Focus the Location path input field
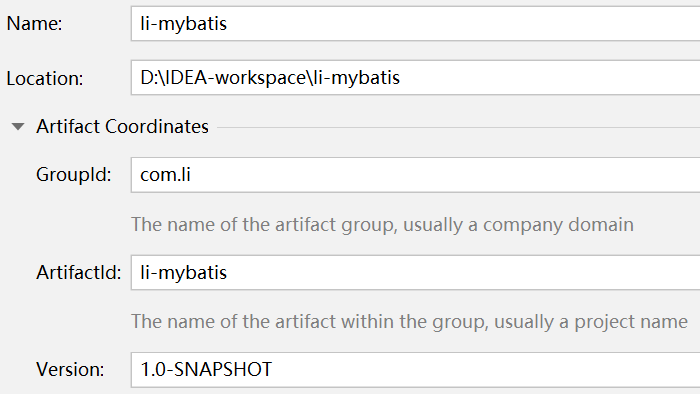Viewport: 700px width, 394px height. click(415, 78)
